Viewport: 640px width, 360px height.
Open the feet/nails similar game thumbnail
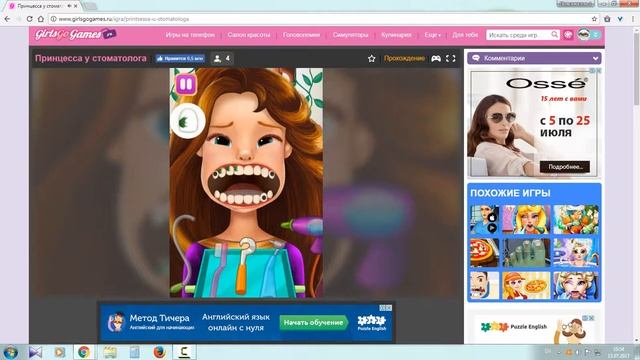(x=526, y=253)
